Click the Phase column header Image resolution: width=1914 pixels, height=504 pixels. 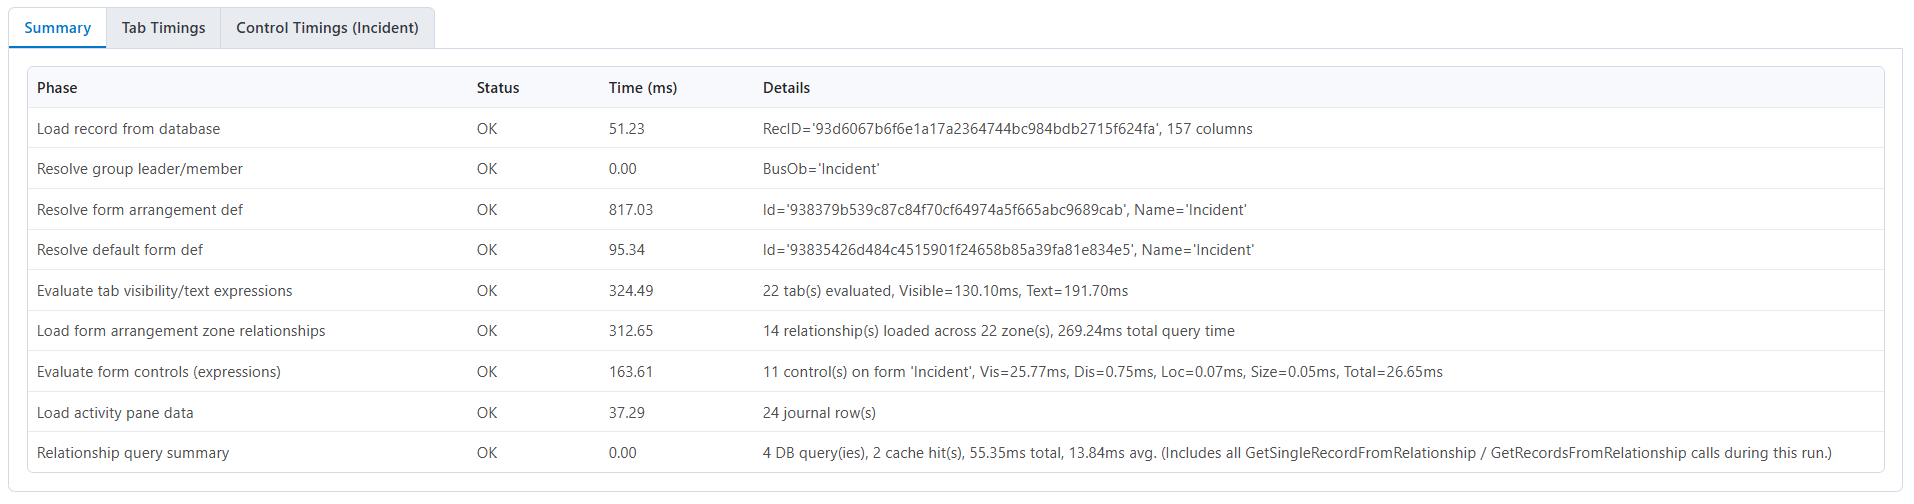[57, 88]
